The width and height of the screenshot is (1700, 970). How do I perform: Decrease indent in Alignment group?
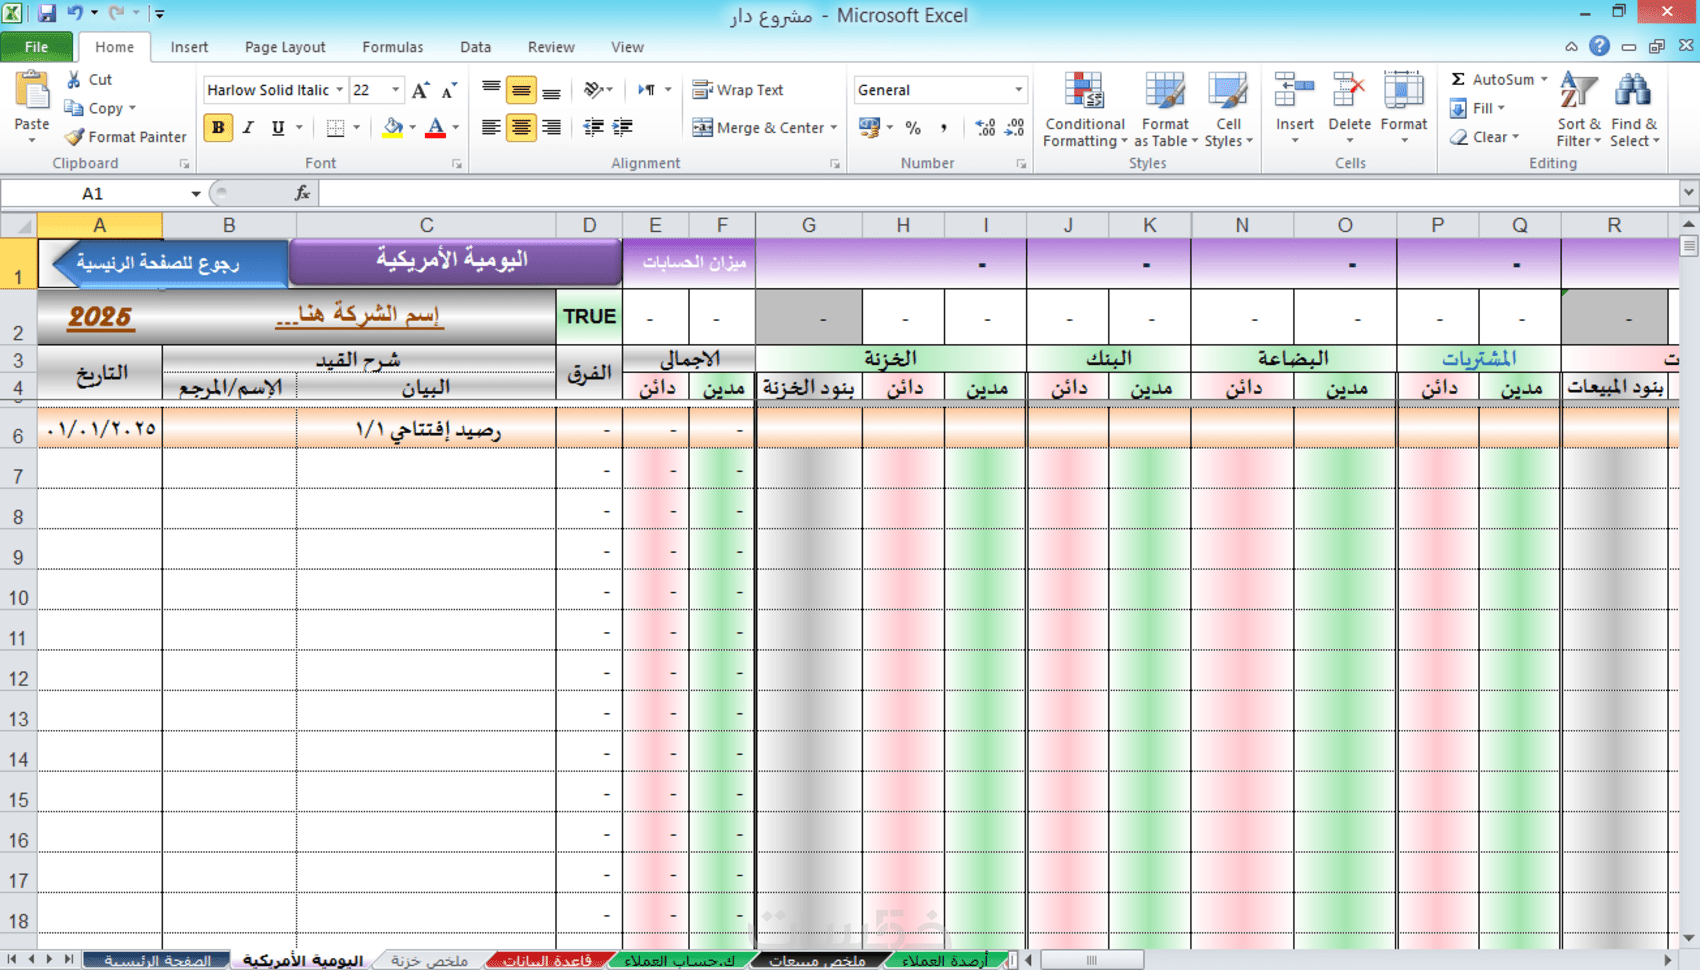tap(594, 127)
